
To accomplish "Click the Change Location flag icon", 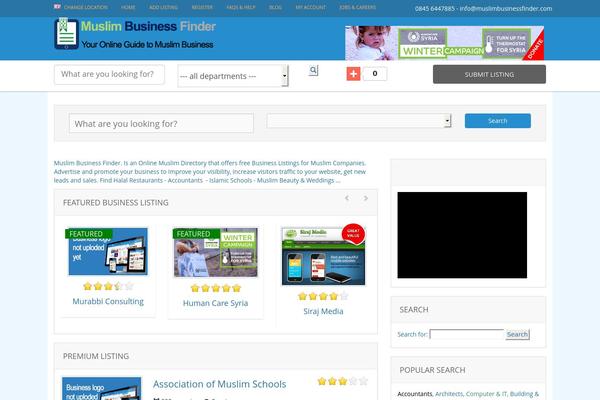I will 57,7.
